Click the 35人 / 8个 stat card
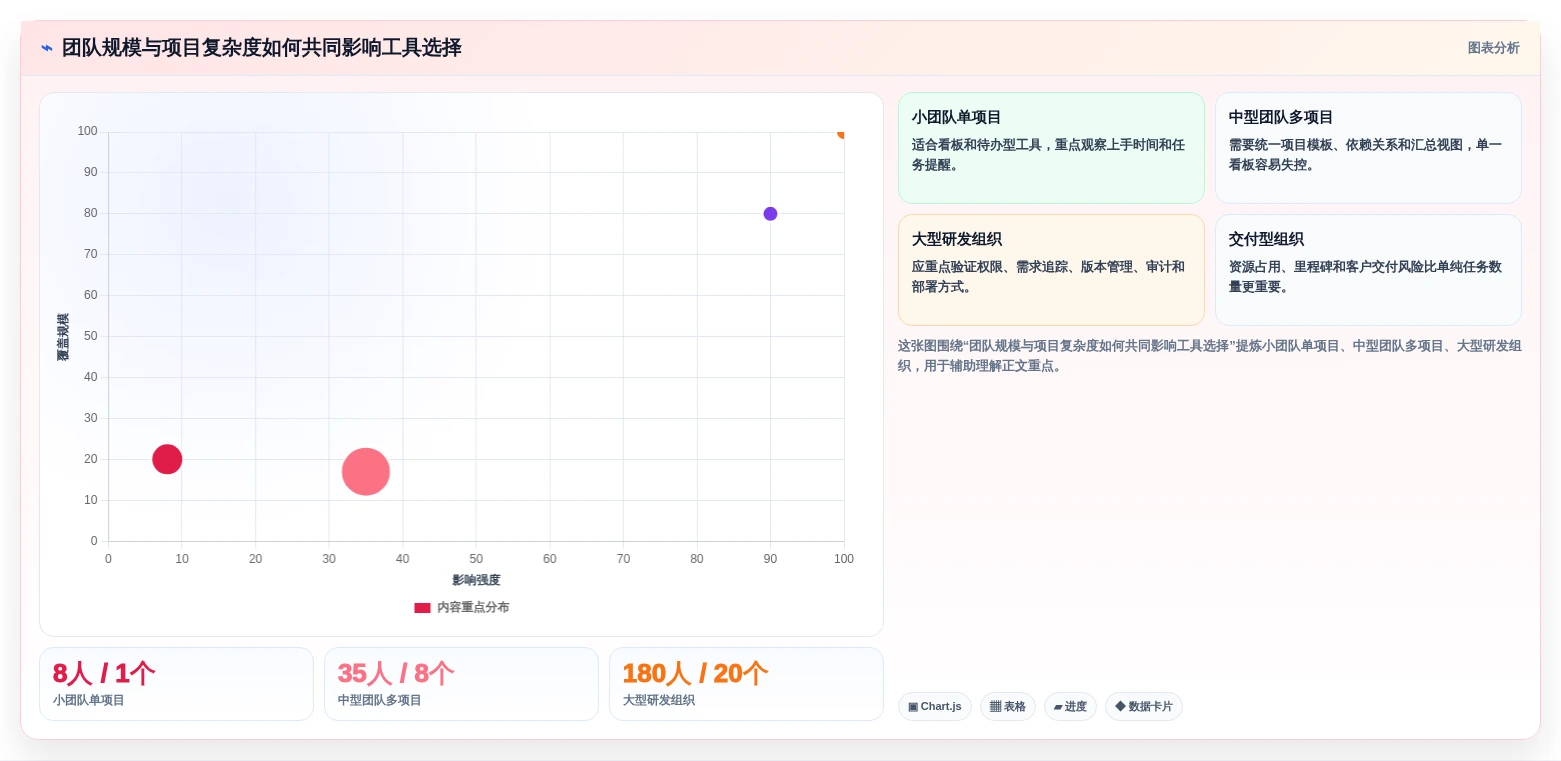Image resolution: width=1561 pixels, height=761 pixels. pos(461,684)
